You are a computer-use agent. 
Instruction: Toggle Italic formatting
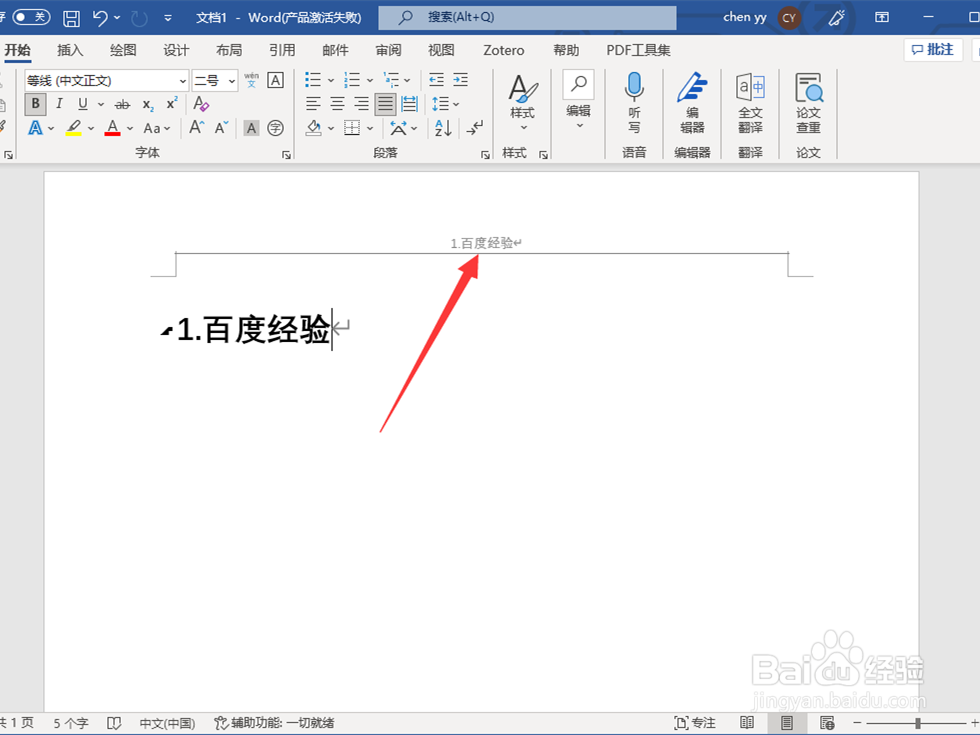pyautogui.click(x=59, y=104)
